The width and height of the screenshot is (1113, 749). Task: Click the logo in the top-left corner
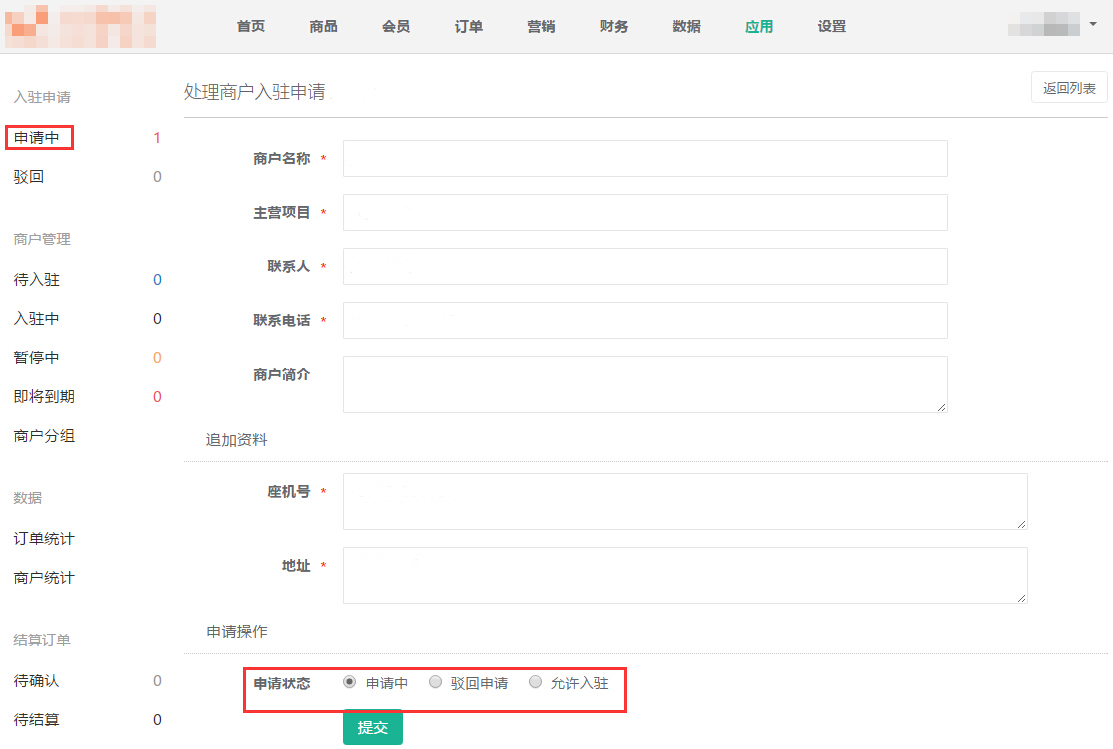(80, 27)
